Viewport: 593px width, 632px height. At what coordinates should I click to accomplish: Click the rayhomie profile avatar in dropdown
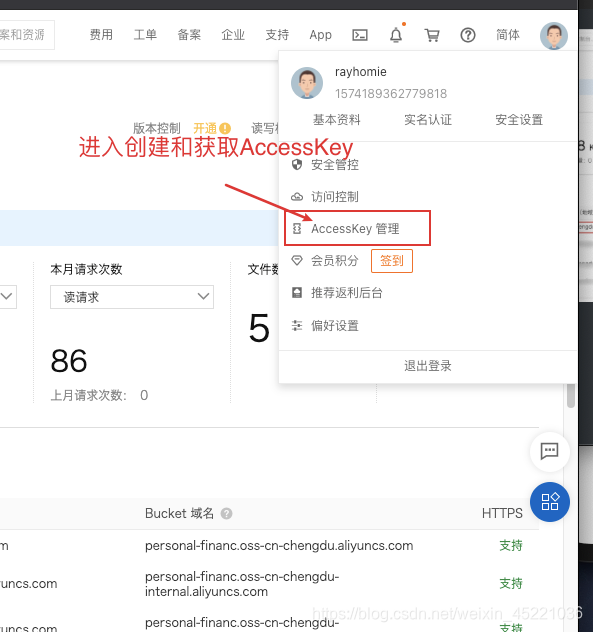[307, 83]
